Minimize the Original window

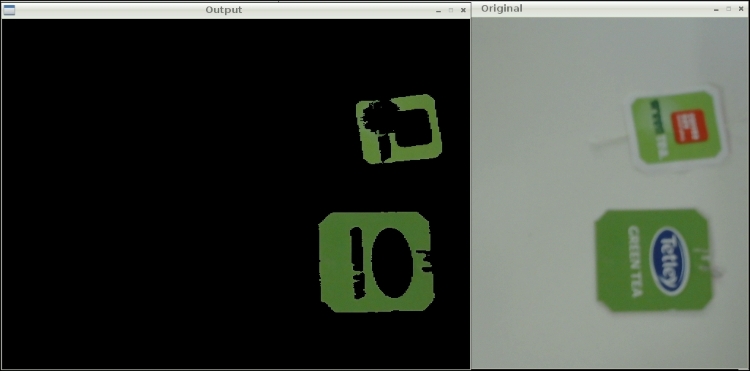coord(716,9)
